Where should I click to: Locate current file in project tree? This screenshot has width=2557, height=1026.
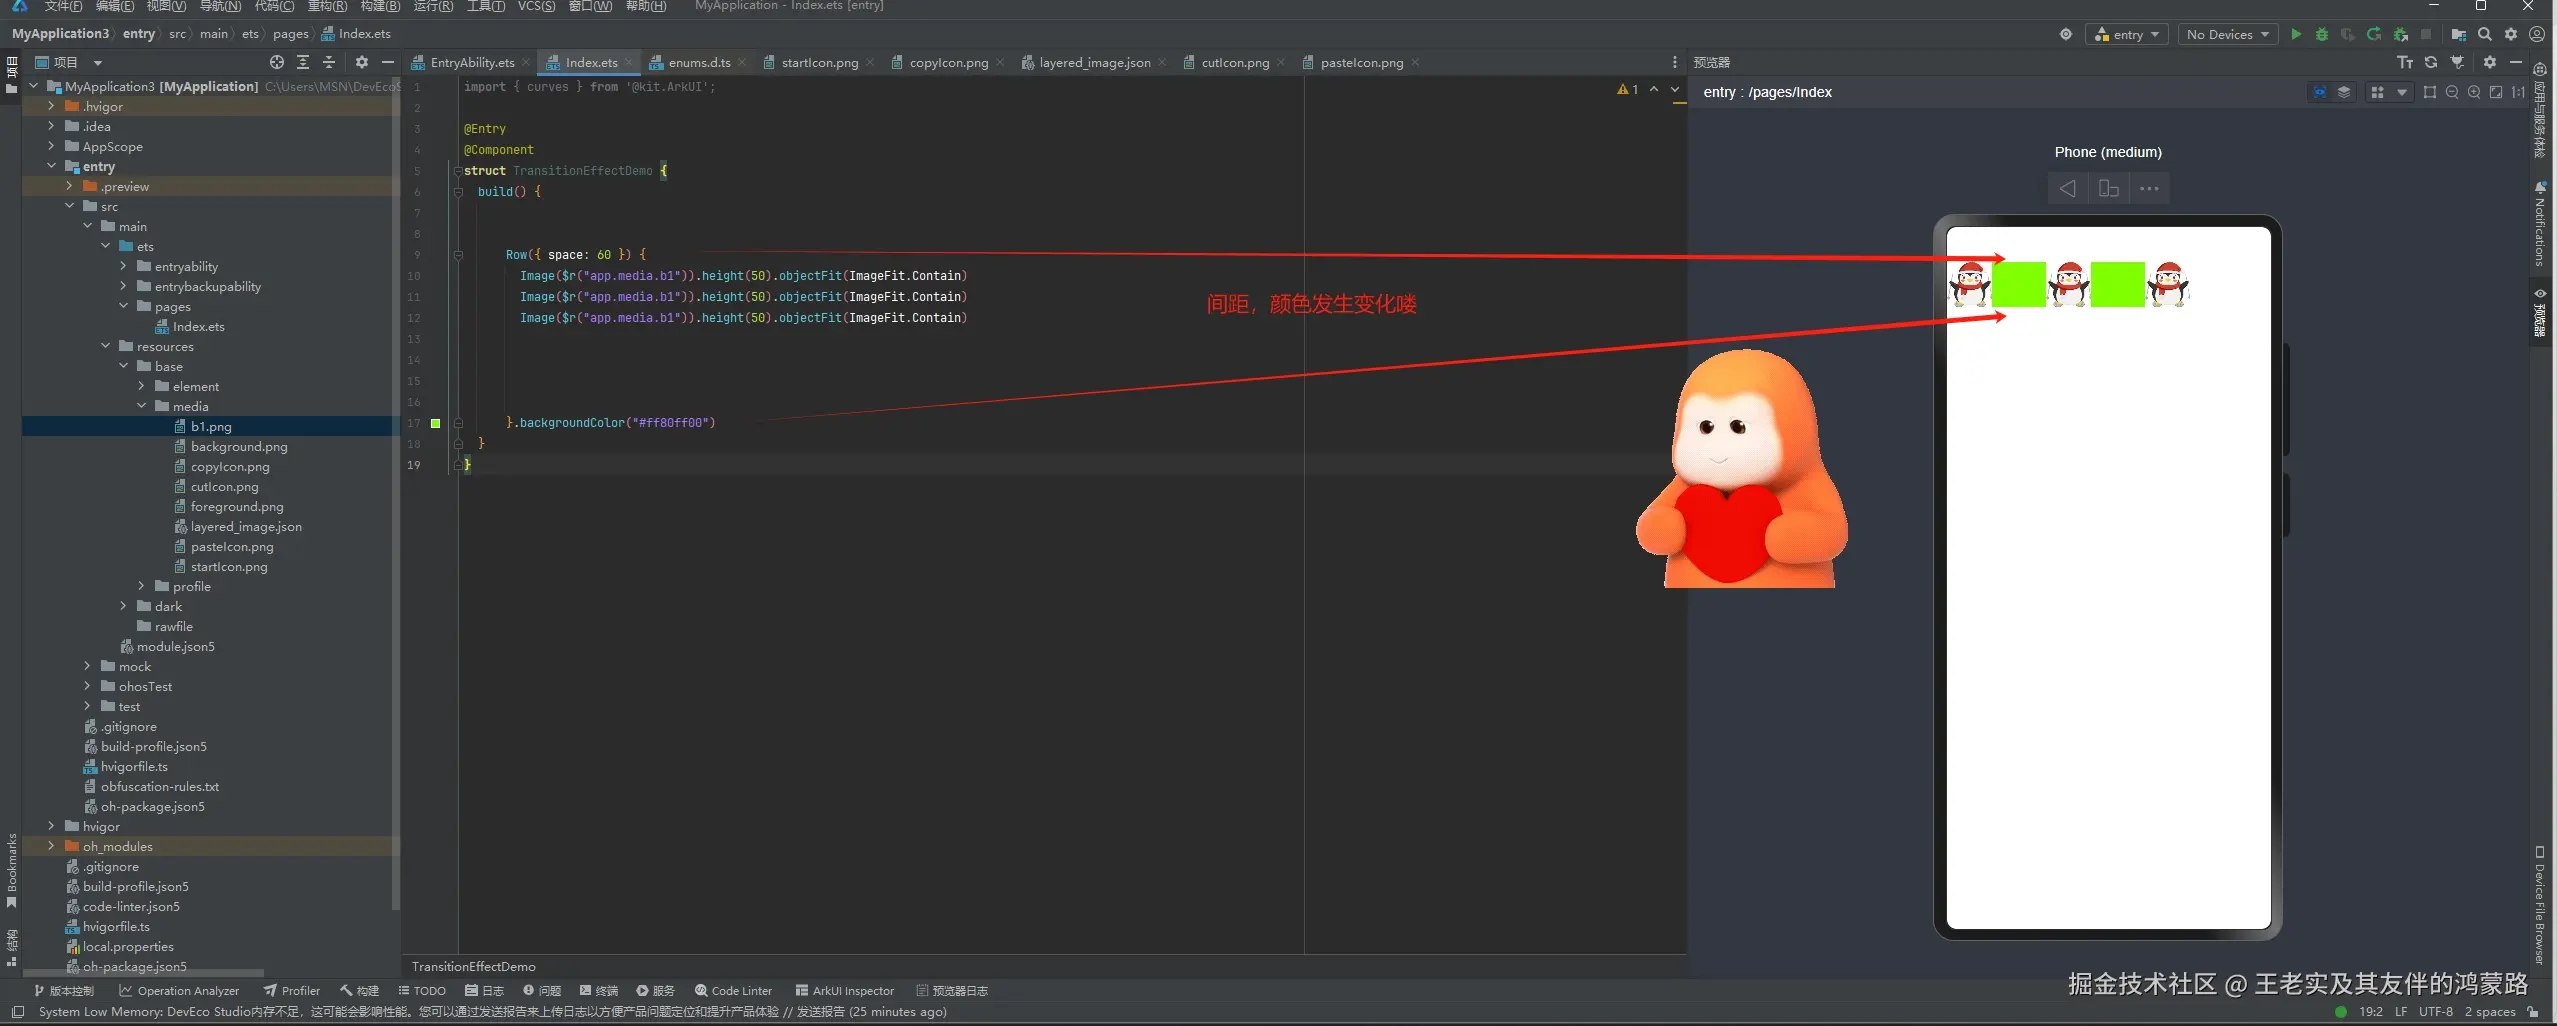pyautogui.click(x=277, y=62)
